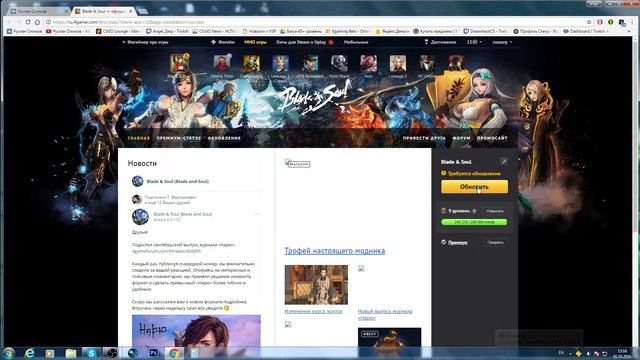Image resolution: width=640 pixels, height=360 pixels.
Task: Open a new Chrome tab
Action: click(143, 11)
